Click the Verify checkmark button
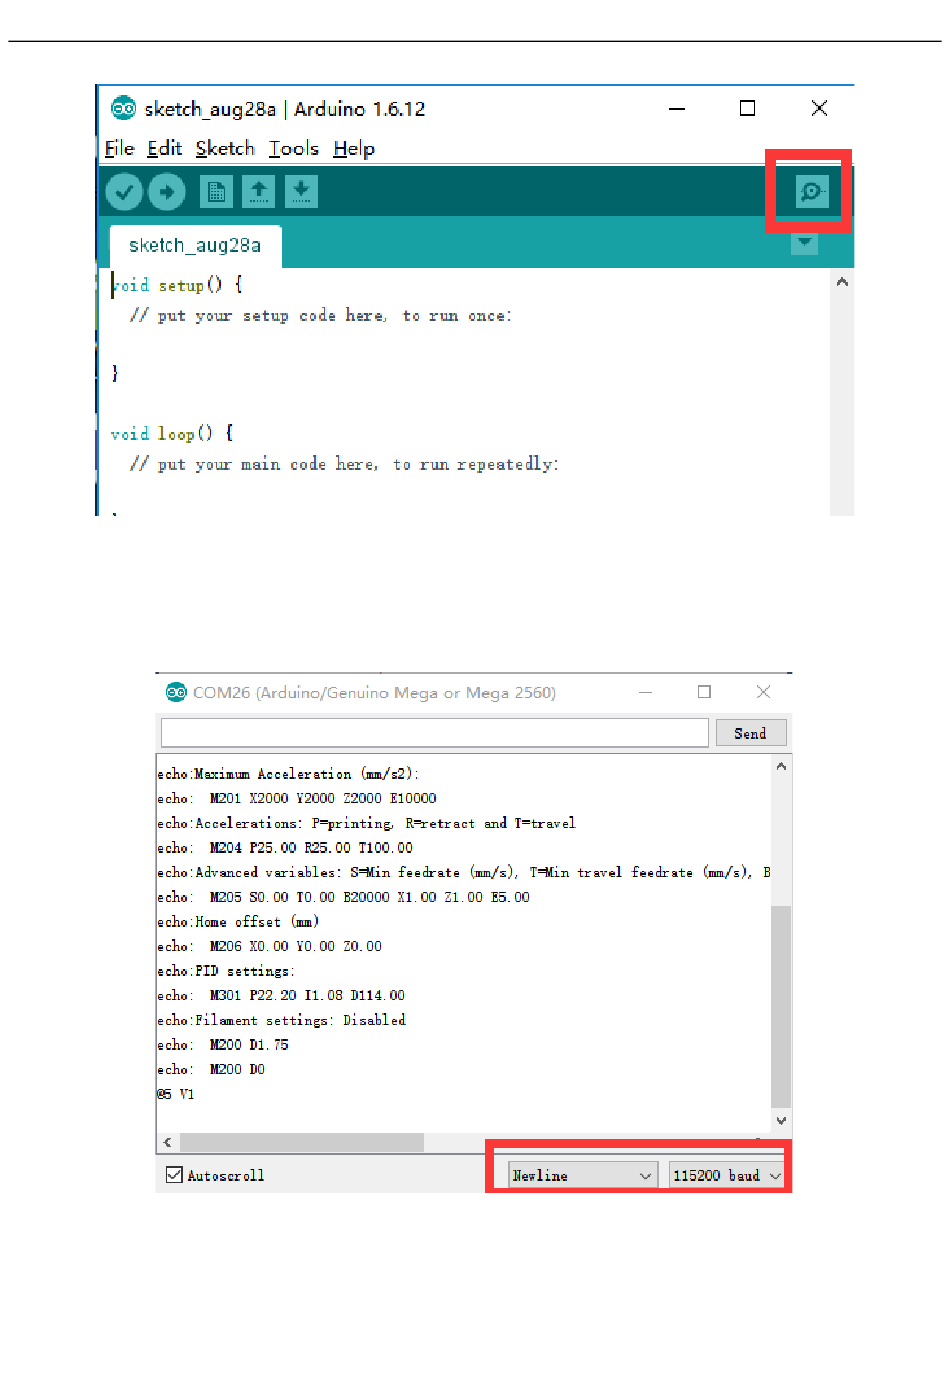The image size is (950, 1388). coord(124,191)
